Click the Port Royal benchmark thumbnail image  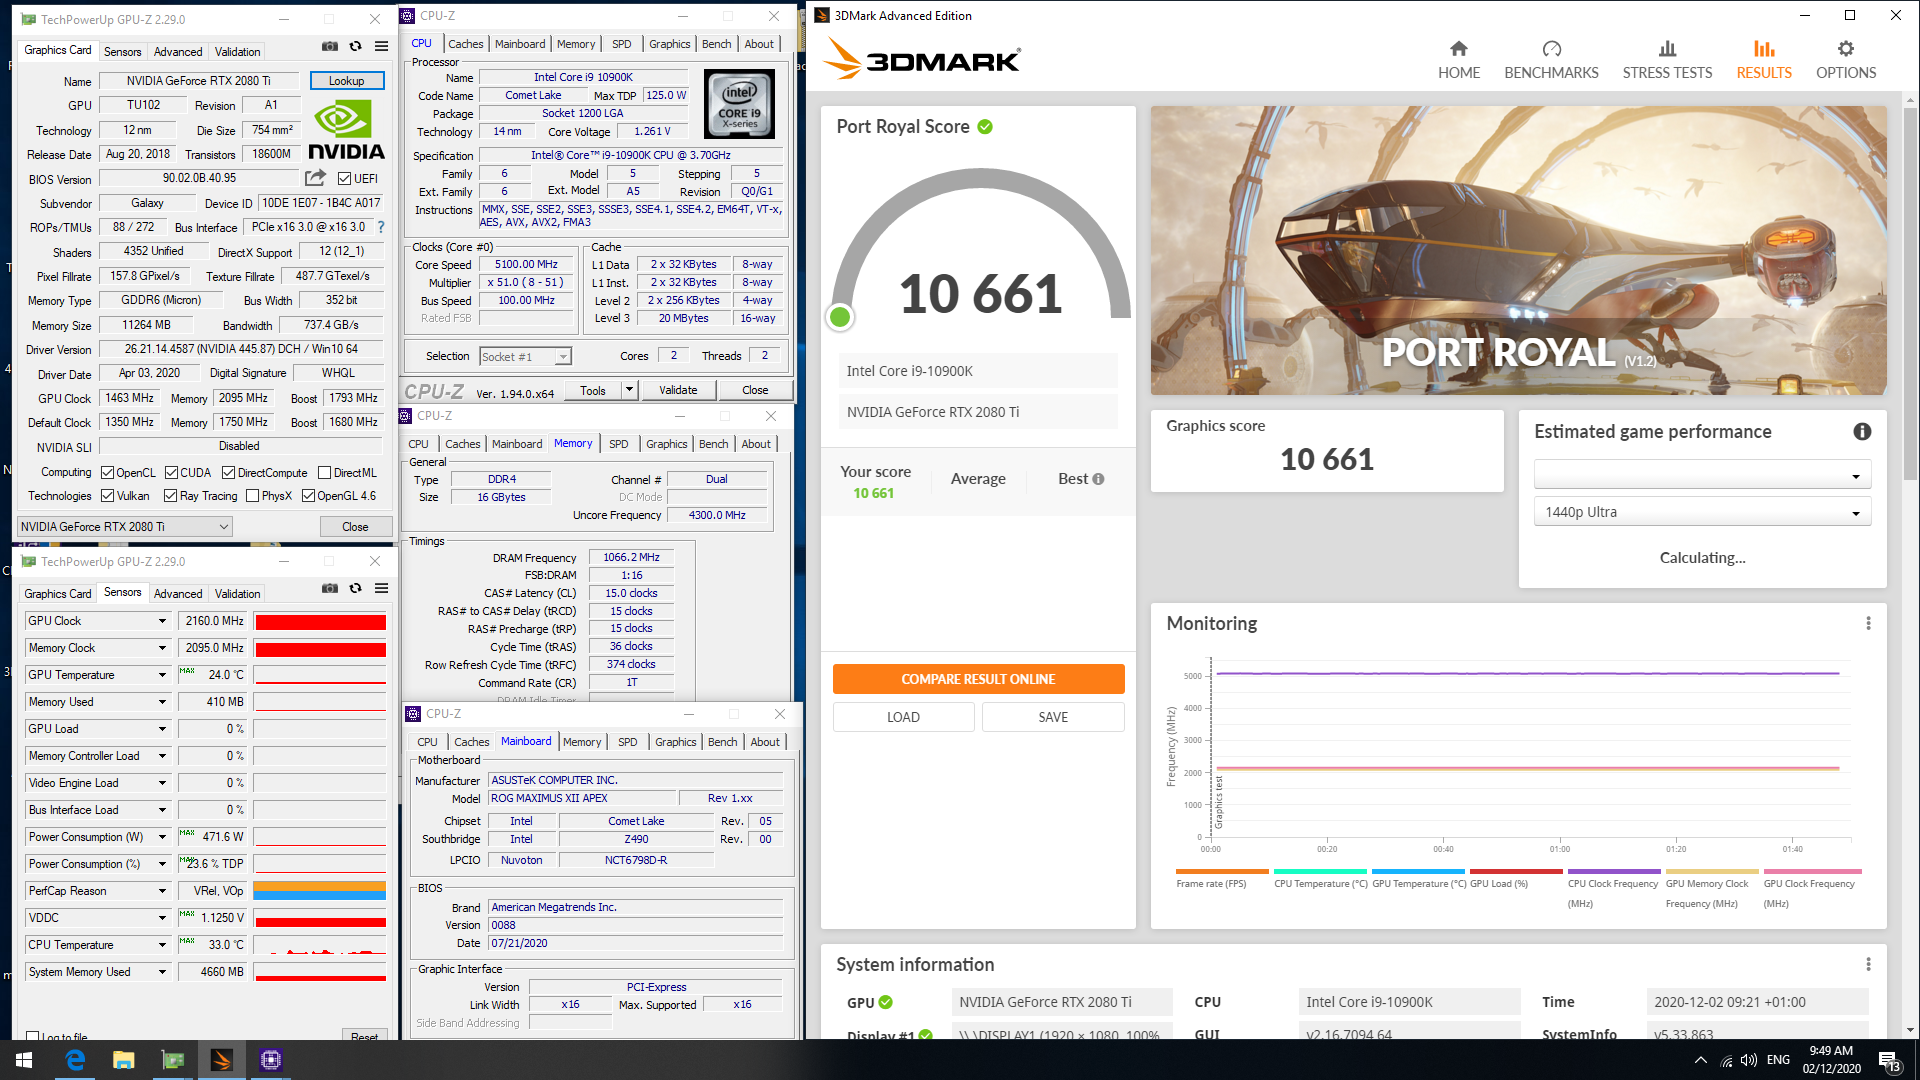click(1518, 250)
